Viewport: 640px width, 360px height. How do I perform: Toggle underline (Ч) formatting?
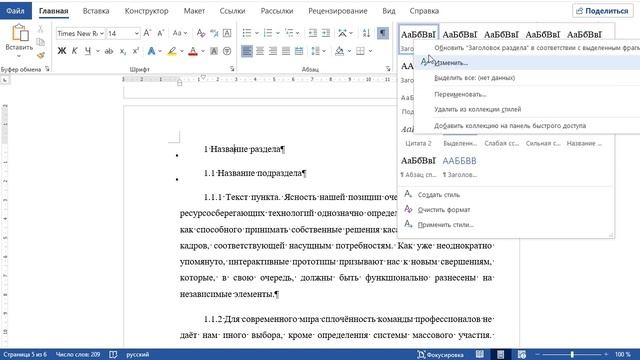88,51
